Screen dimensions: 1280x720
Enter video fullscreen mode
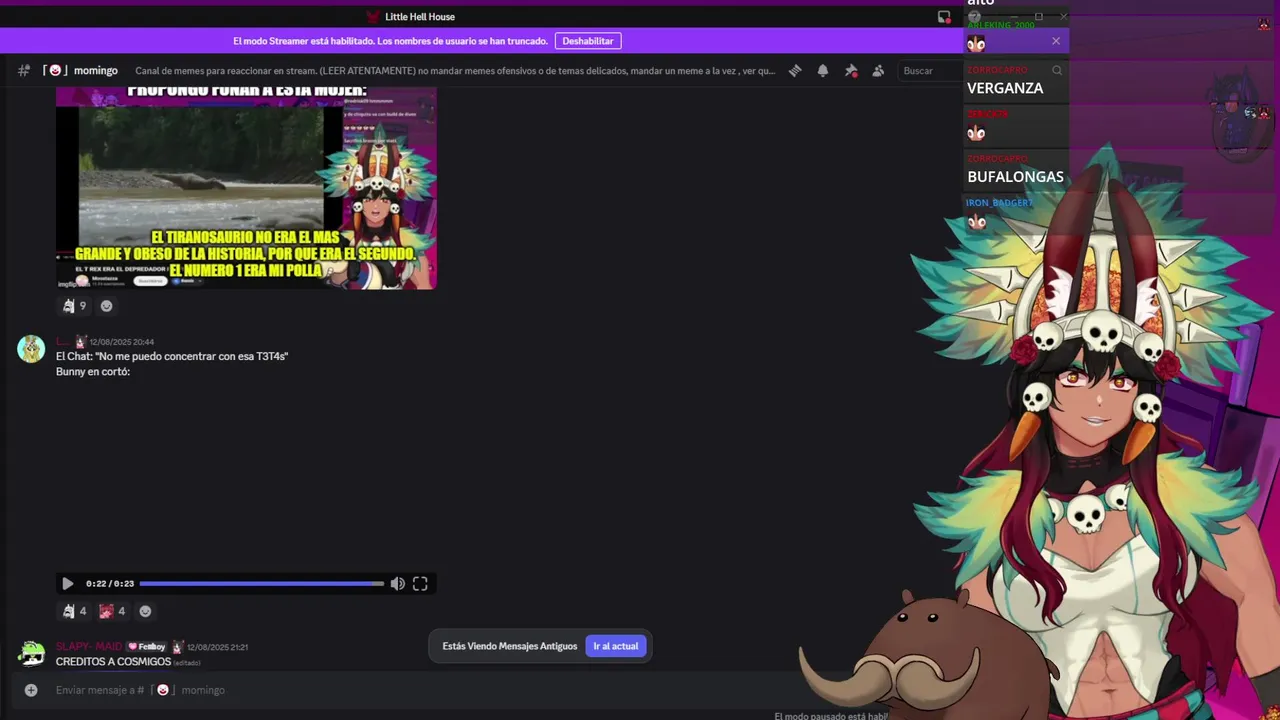[420, 584]
